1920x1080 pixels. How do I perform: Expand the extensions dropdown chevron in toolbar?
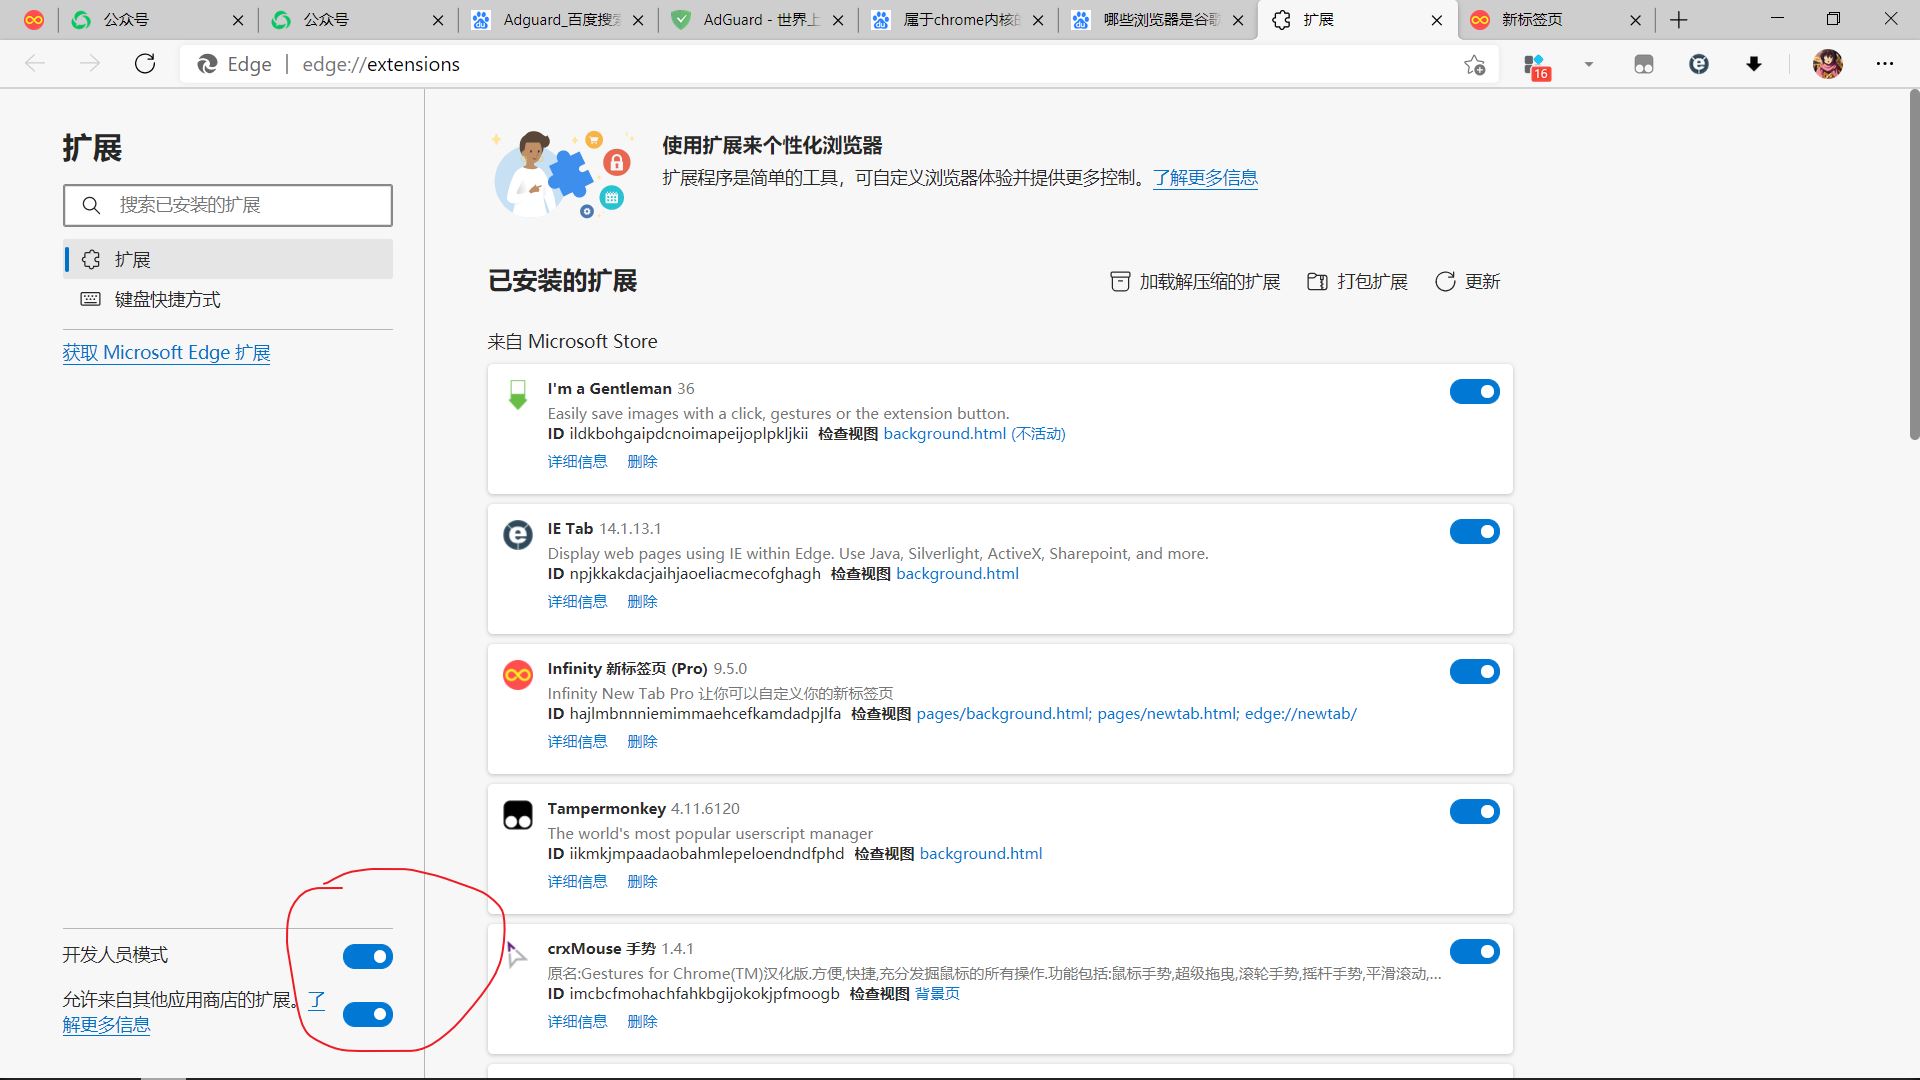point(1586,63)
